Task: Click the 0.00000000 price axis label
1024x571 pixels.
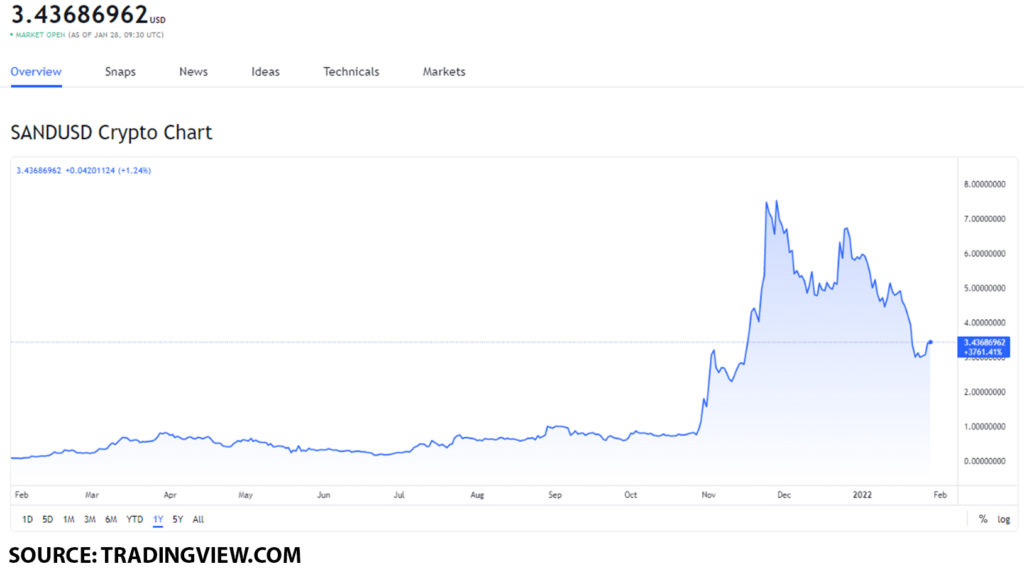Action: tap(985, 461)
